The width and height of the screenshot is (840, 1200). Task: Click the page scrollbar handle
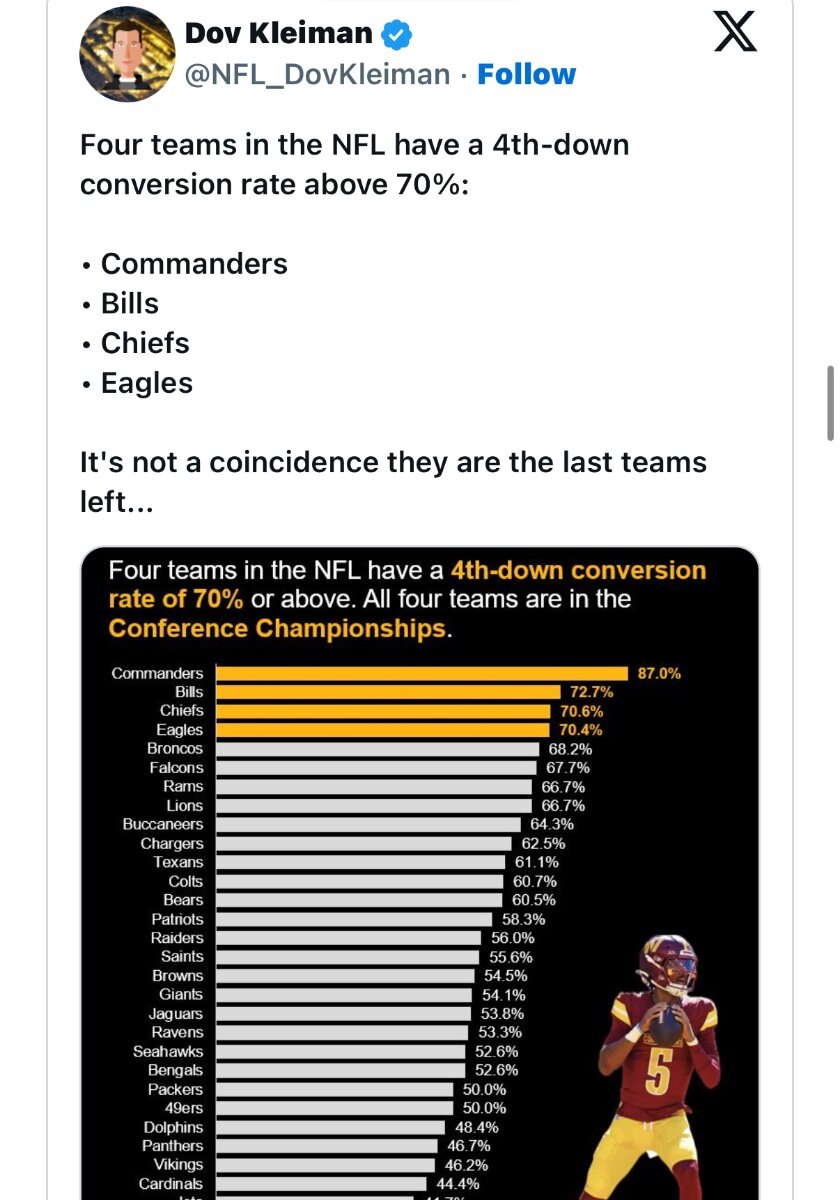pyautogui.click(x=830, y=402)
